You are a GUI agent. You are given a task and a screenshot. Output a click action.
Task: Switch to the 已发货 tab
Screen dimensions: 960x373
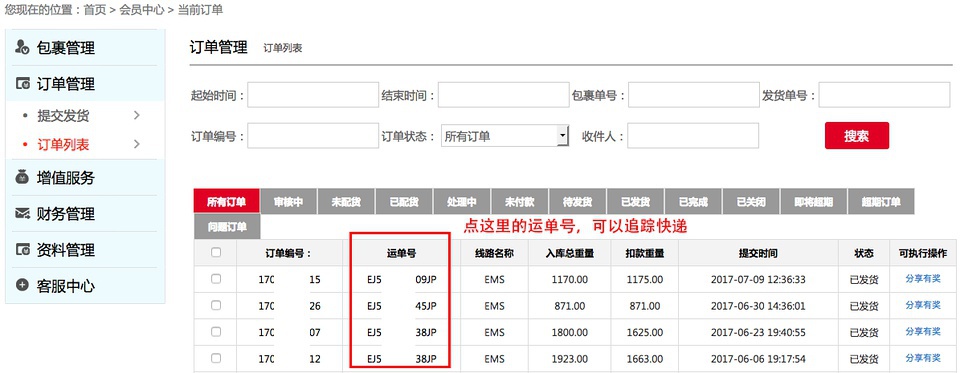coord(636,202)
